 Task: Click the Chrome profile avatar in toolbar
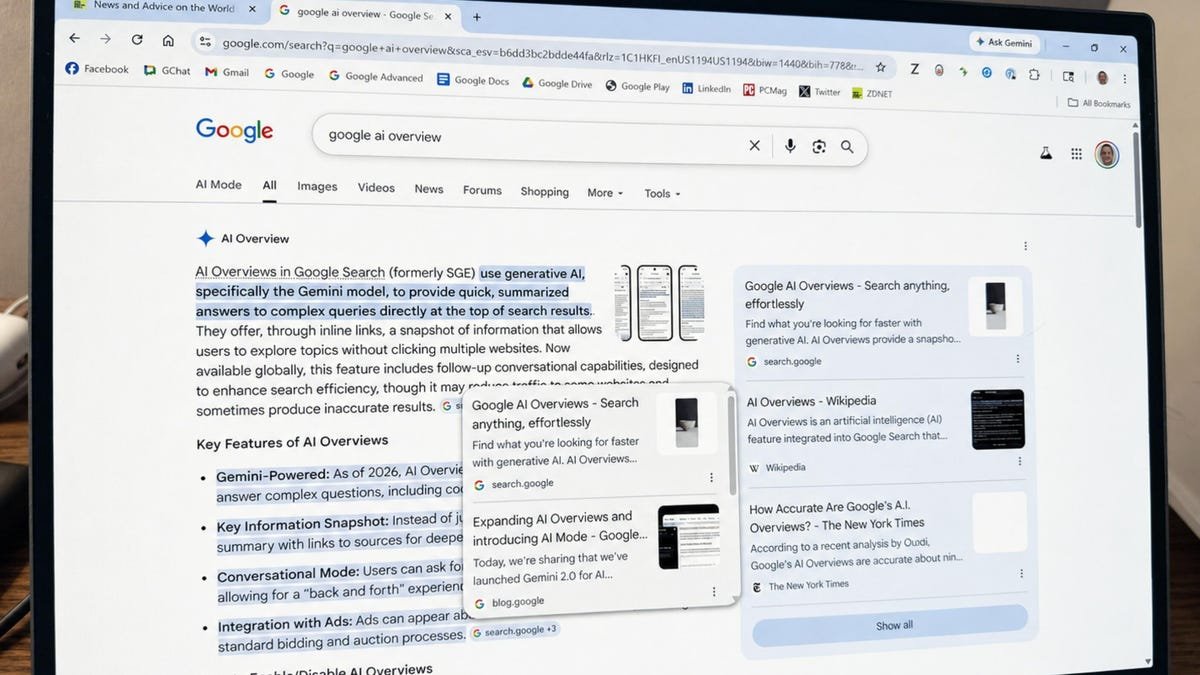[1102, 77]
